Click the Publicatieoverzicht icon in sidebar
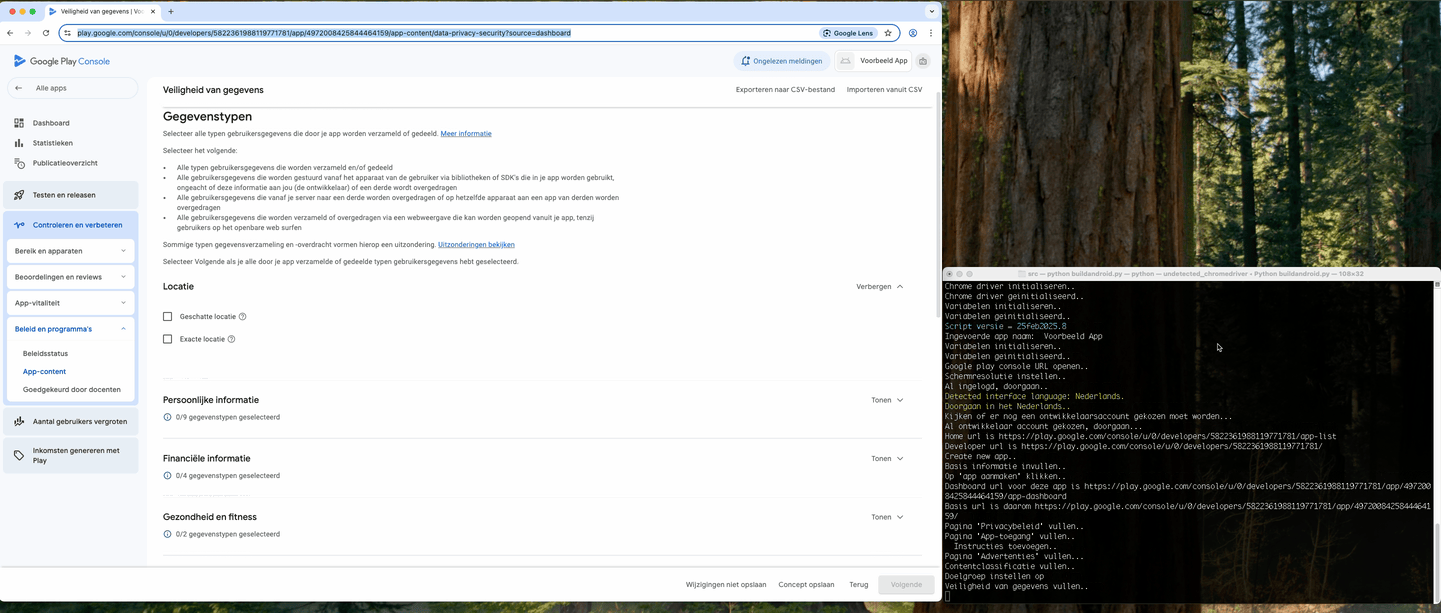The height and width of the screenshot is (613, 1441). pos(19,163)
